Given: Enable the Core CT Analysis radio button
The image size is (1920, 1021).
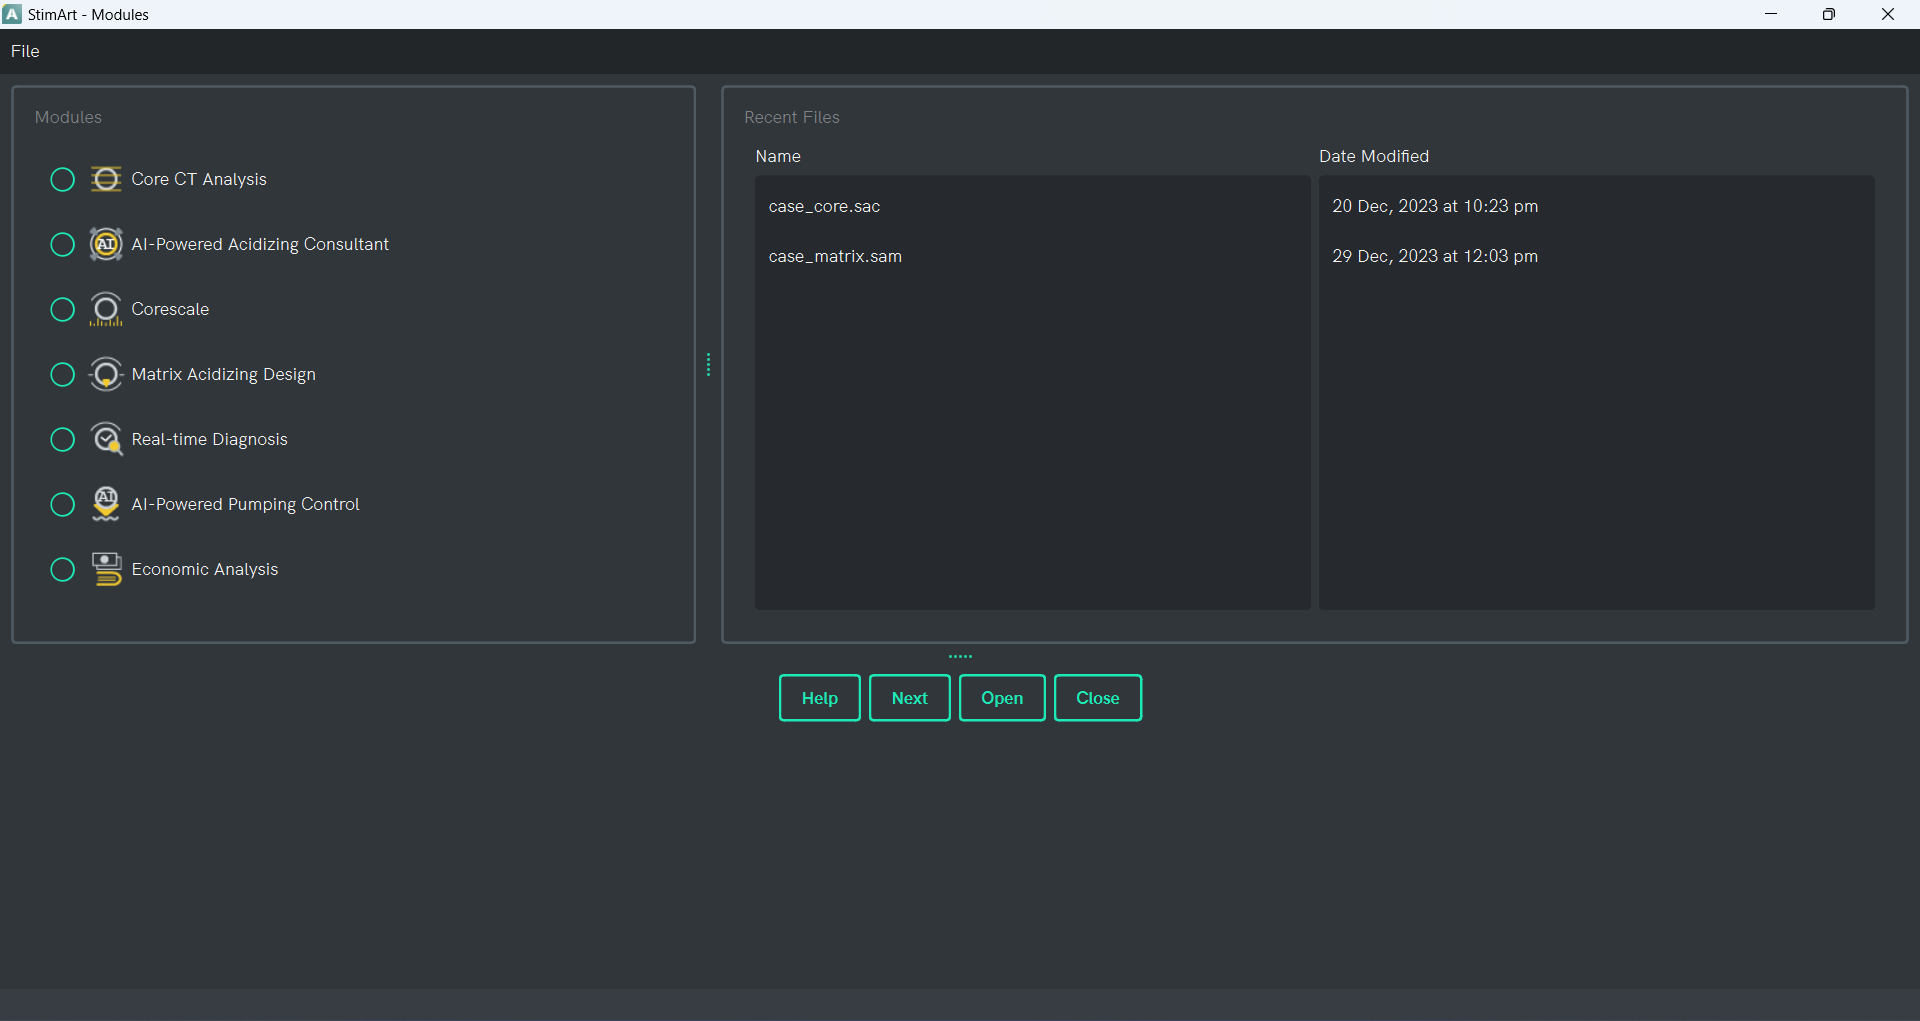Looking at the screenshot, I should coord(61,179).
